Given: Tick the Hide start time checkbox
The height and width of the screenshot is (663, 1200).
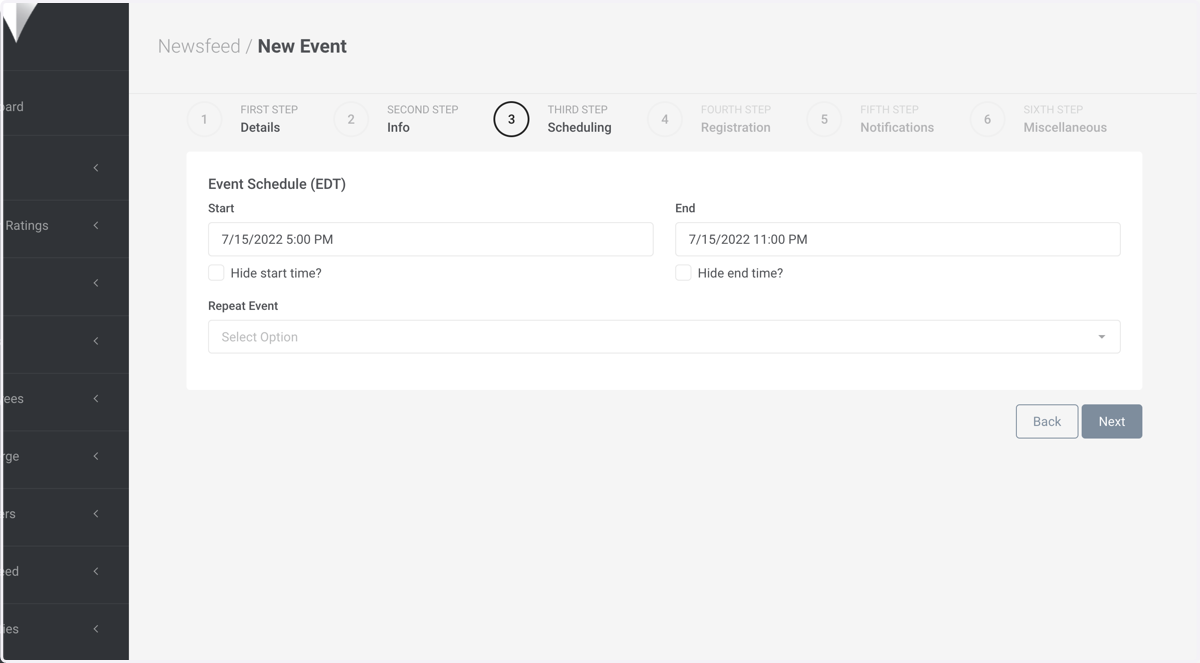Looking at the screenshot, I should (x=216, y=273).
